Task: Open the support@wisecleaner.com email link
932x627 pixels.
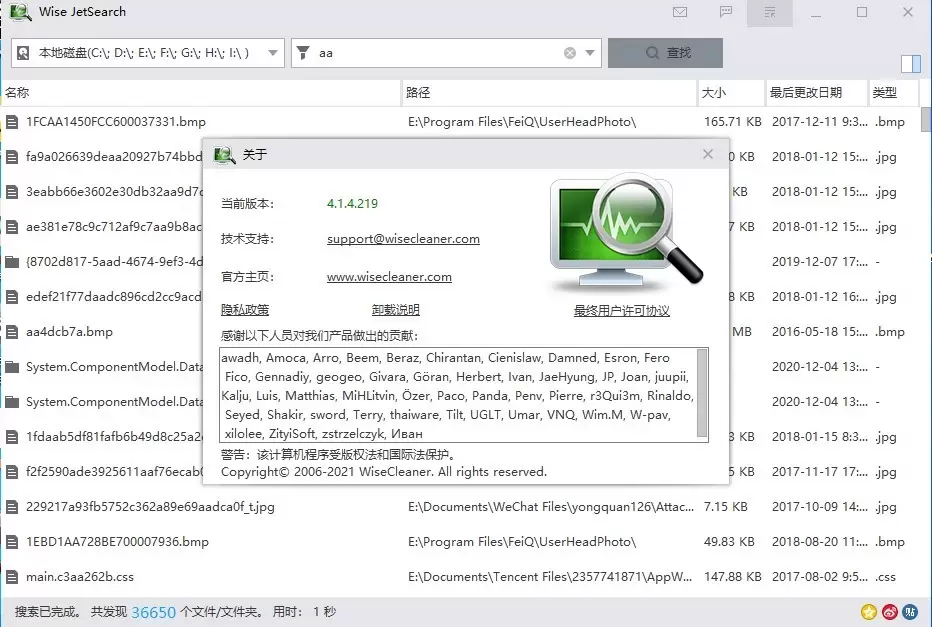Action: coord(403,239)
